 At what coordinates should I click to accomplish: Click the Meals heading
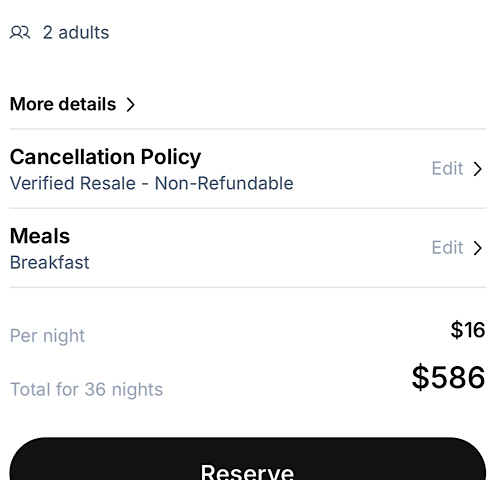[40, 236]
